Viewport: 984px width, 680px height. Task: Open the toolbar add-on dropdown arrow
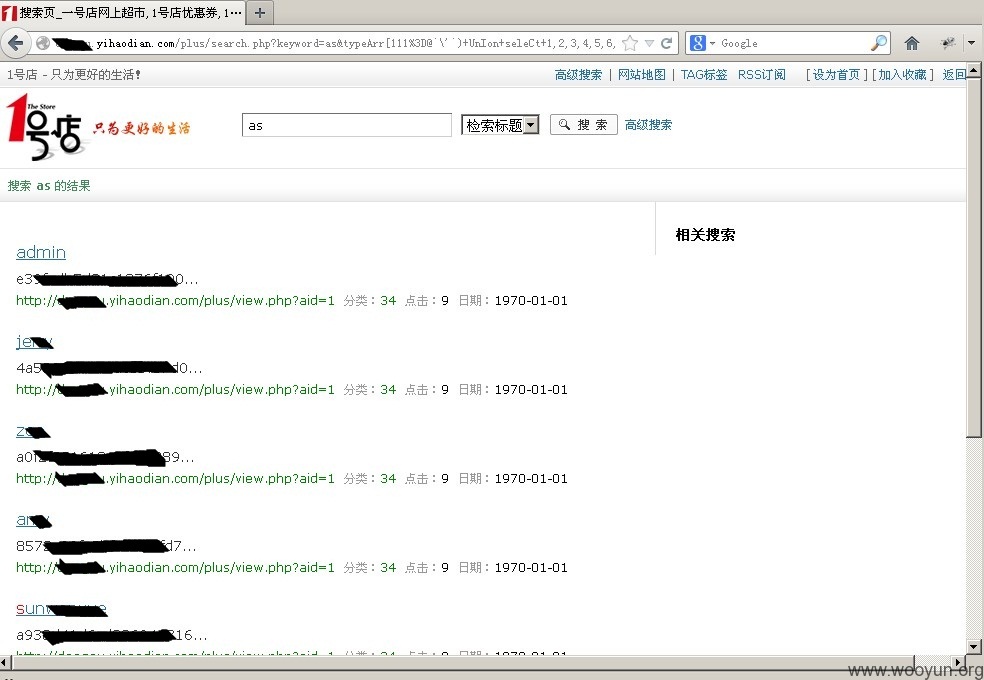click(x=971, y=43)
